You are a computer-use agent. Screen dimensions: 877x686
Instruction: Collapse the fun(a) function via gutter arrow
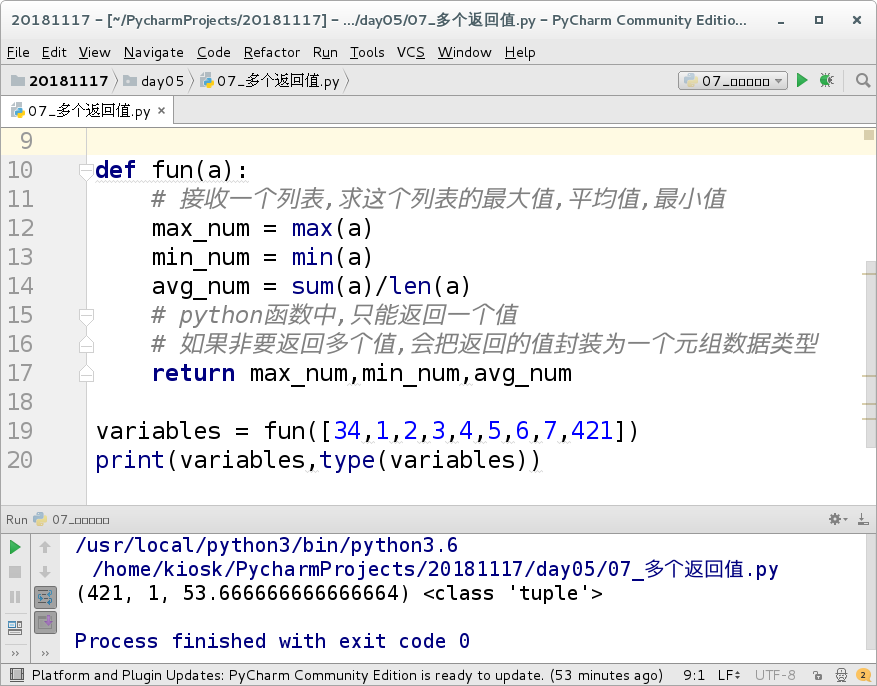(x=86, y=170)
